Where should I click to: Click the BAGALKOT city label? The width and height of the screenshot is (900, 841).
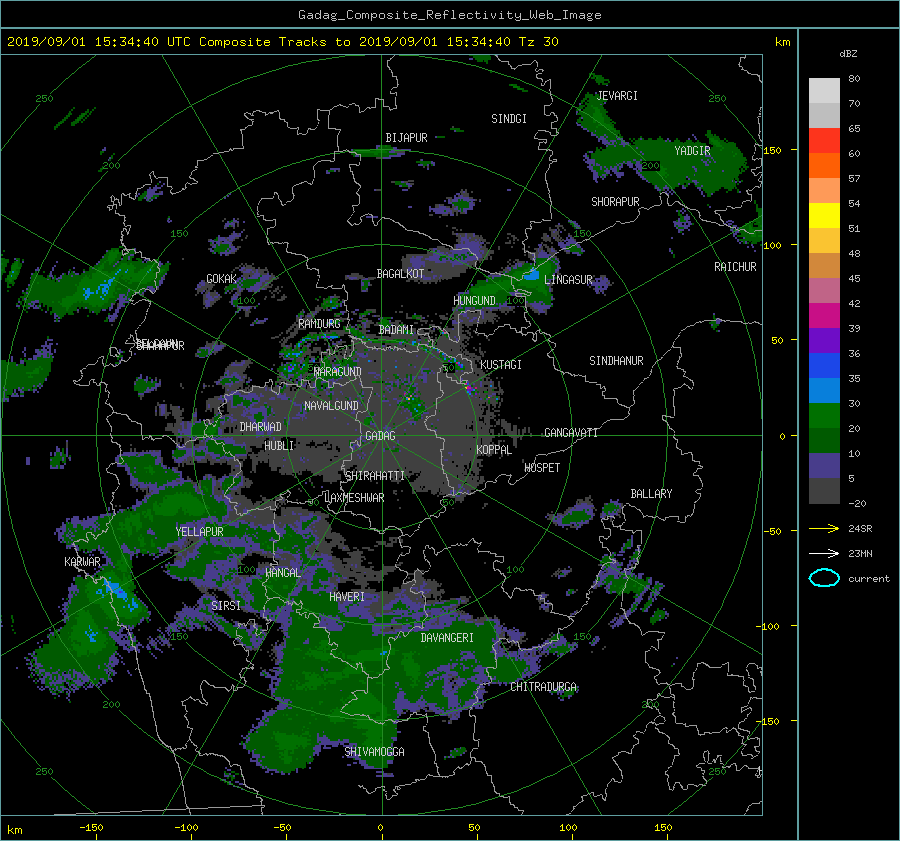pos(400,274)
